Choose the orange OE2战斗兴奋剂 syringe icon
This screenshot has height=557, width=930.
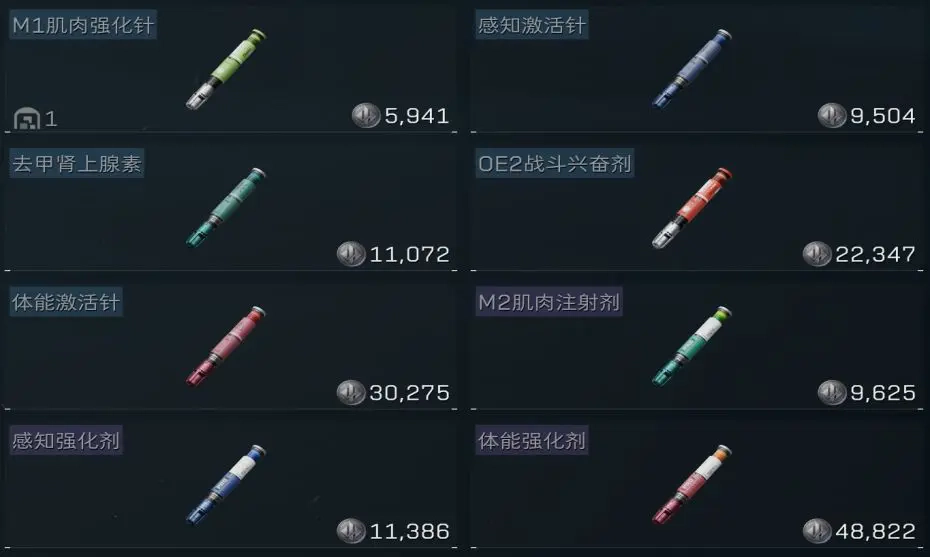tap(692, 208)
